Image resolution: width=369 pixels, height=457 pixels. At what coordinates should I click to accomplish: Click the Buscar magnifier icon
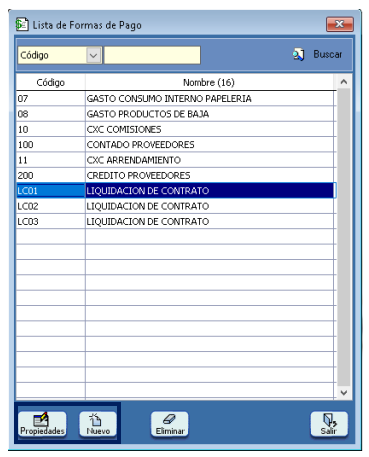pyautogui.click(x=299, y=54)
